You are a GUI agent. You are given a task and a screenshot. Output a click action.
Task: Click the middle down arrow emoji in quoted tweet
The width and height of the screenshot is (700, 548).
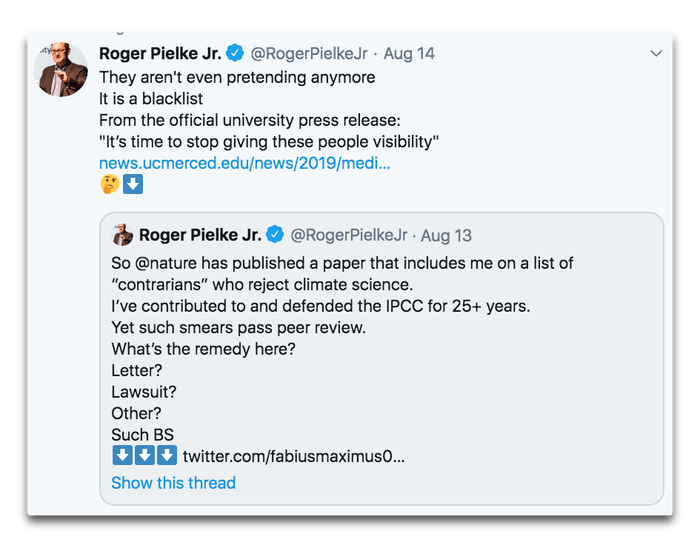pos(144,456)
